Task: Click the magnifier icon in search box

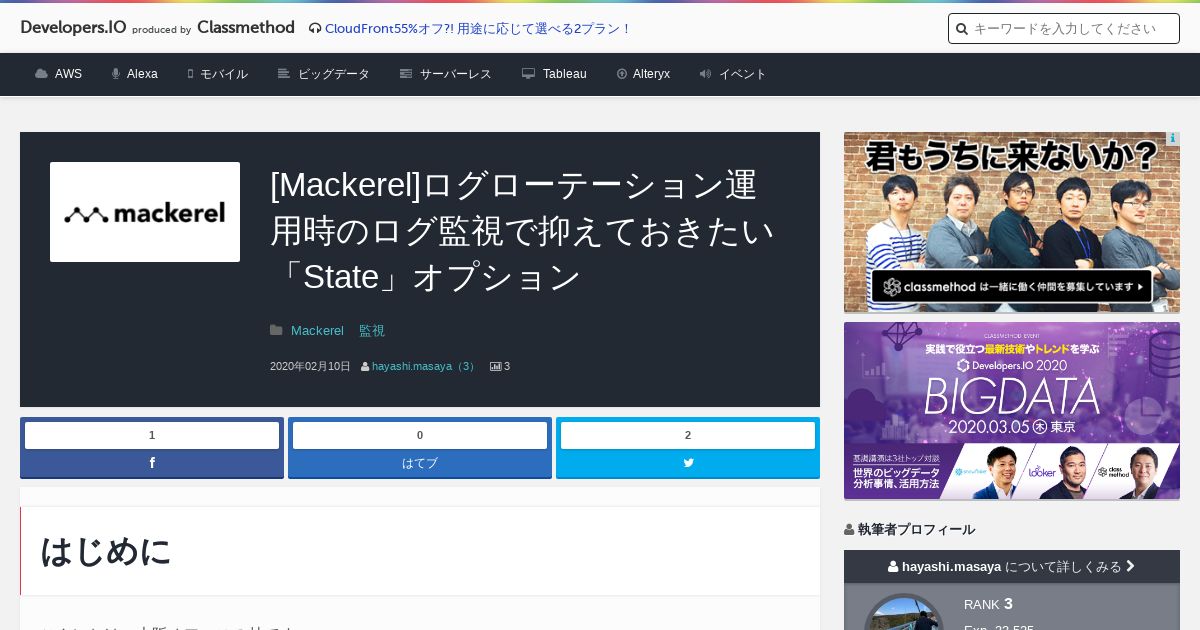Action: coord(962,29)
